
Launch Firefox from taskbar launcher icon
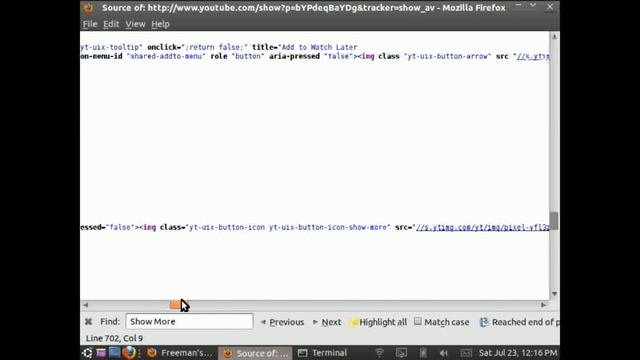click(x=129, y=353)
